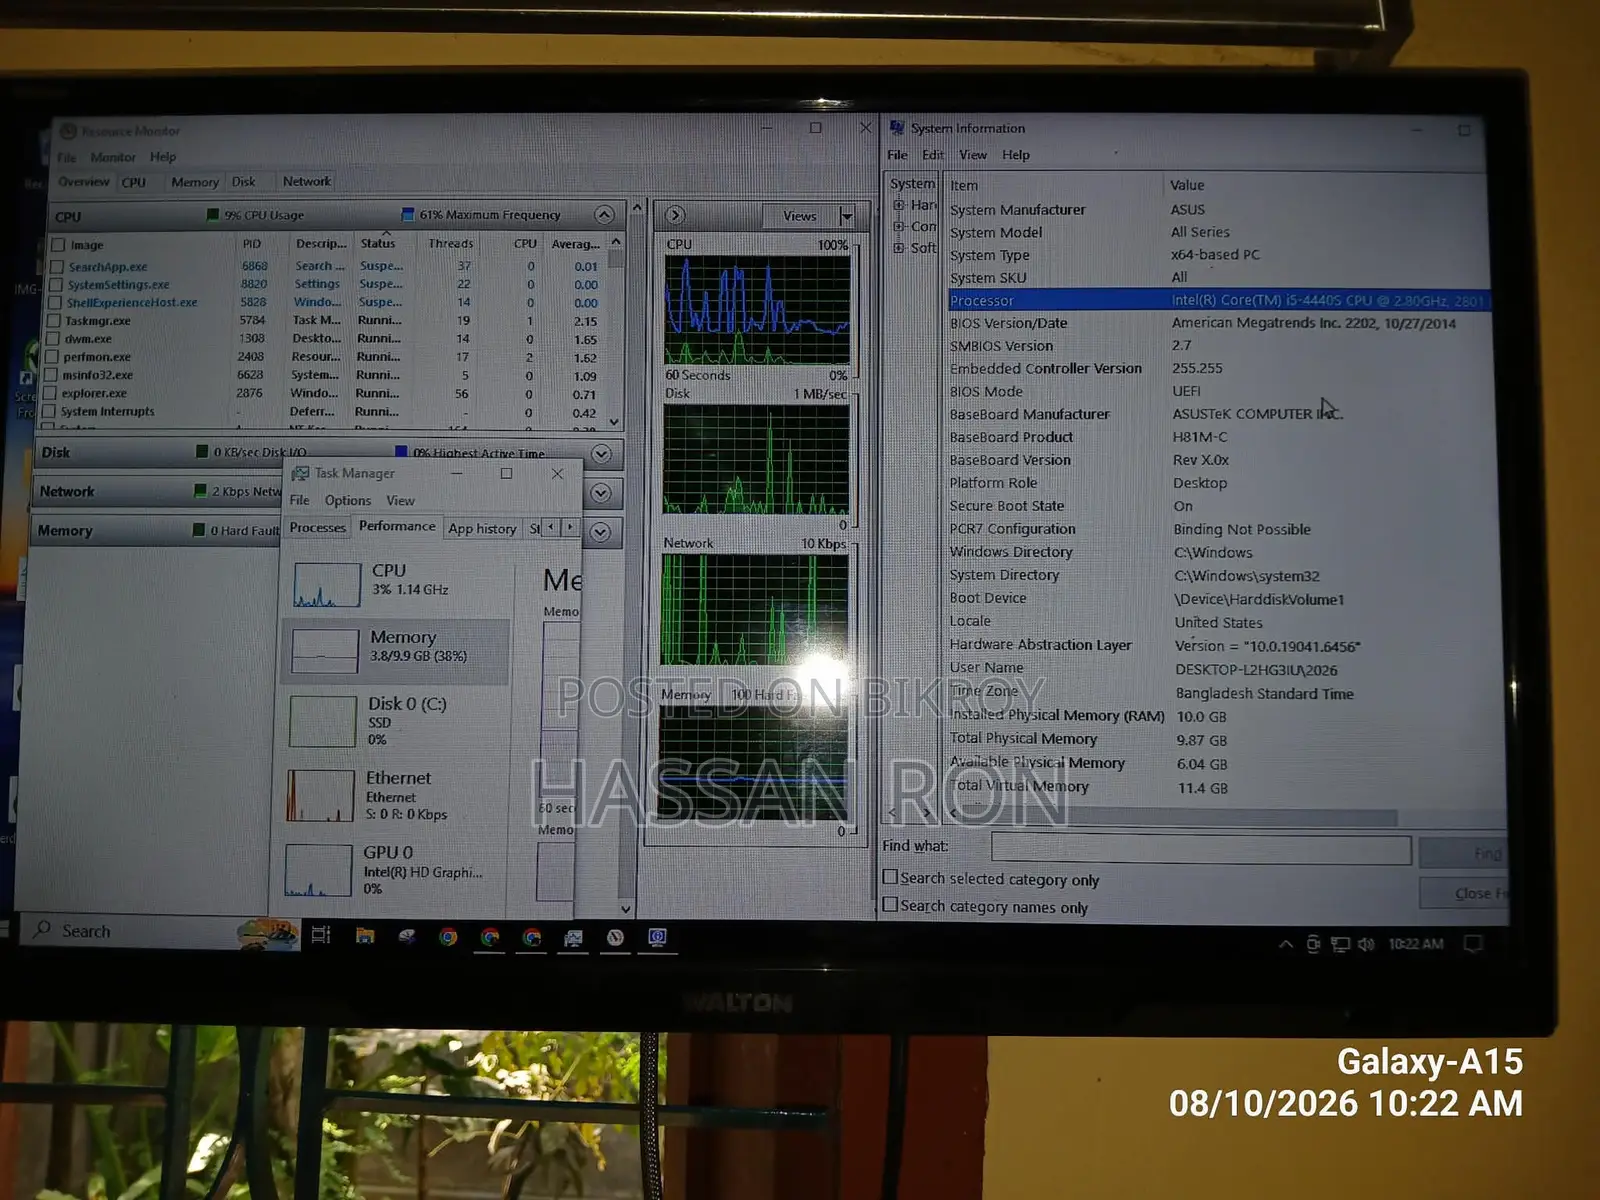Switch to Network tab in Resource Monitor
Viewport: 1600px width, 1200px height.
tap(307, 182)
